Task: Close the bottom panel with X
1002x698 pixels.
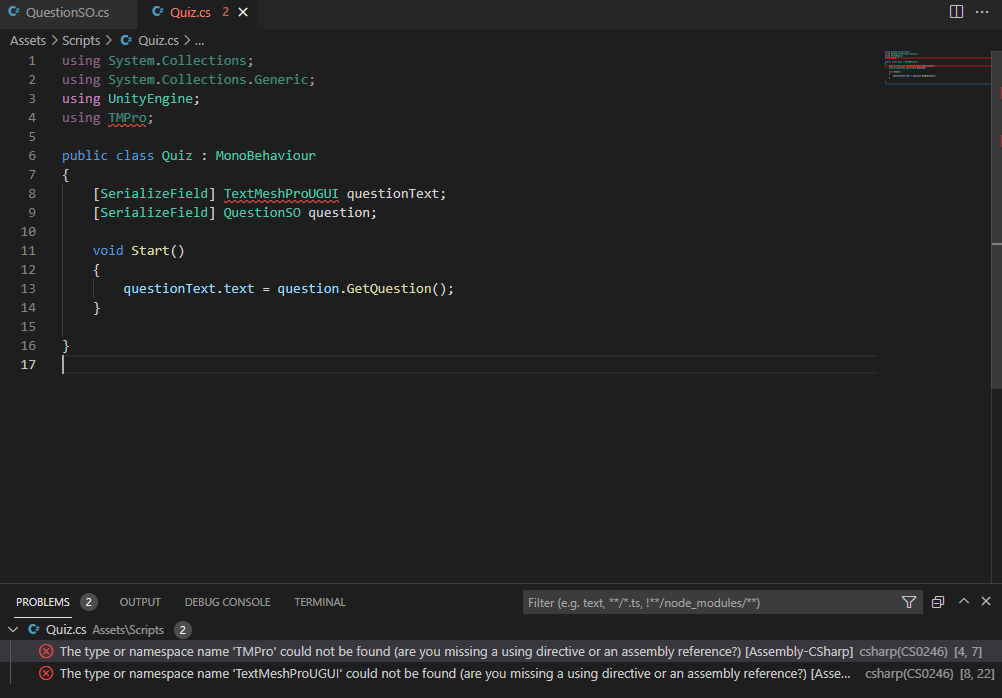Action: [x=986, y=602]
